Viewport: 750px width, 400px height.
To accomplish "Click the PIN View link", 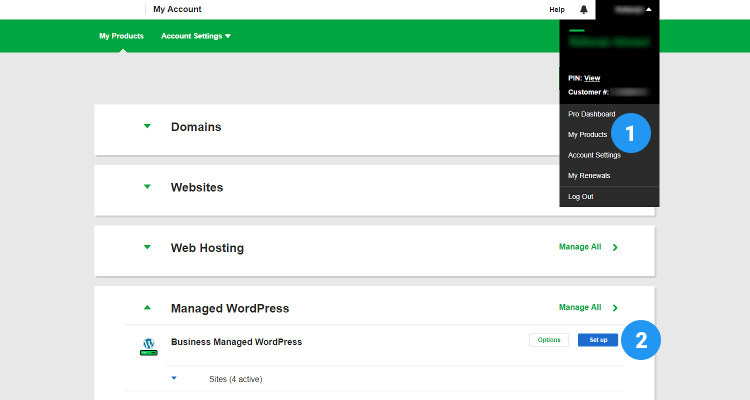I will 592,78.
